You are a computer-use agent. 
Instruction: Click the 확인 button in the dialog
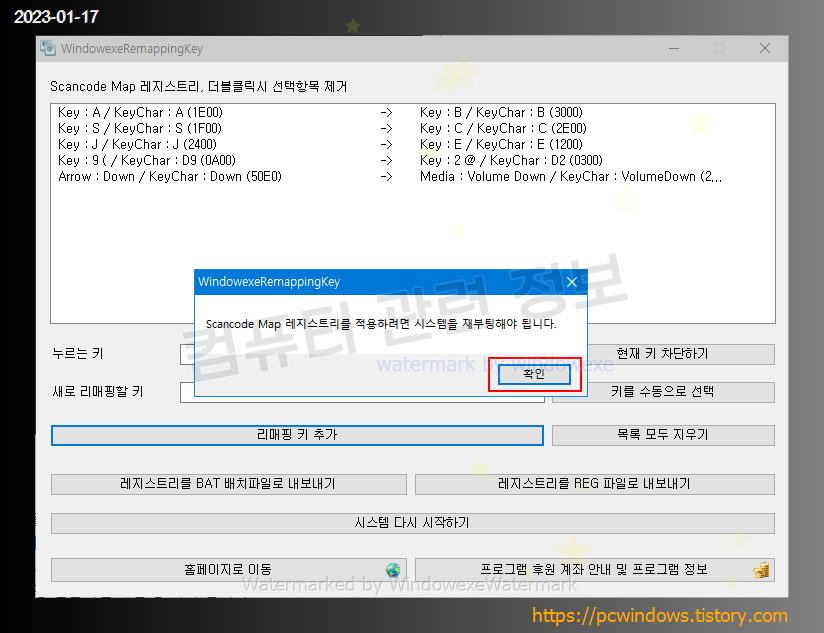[534, 374]
